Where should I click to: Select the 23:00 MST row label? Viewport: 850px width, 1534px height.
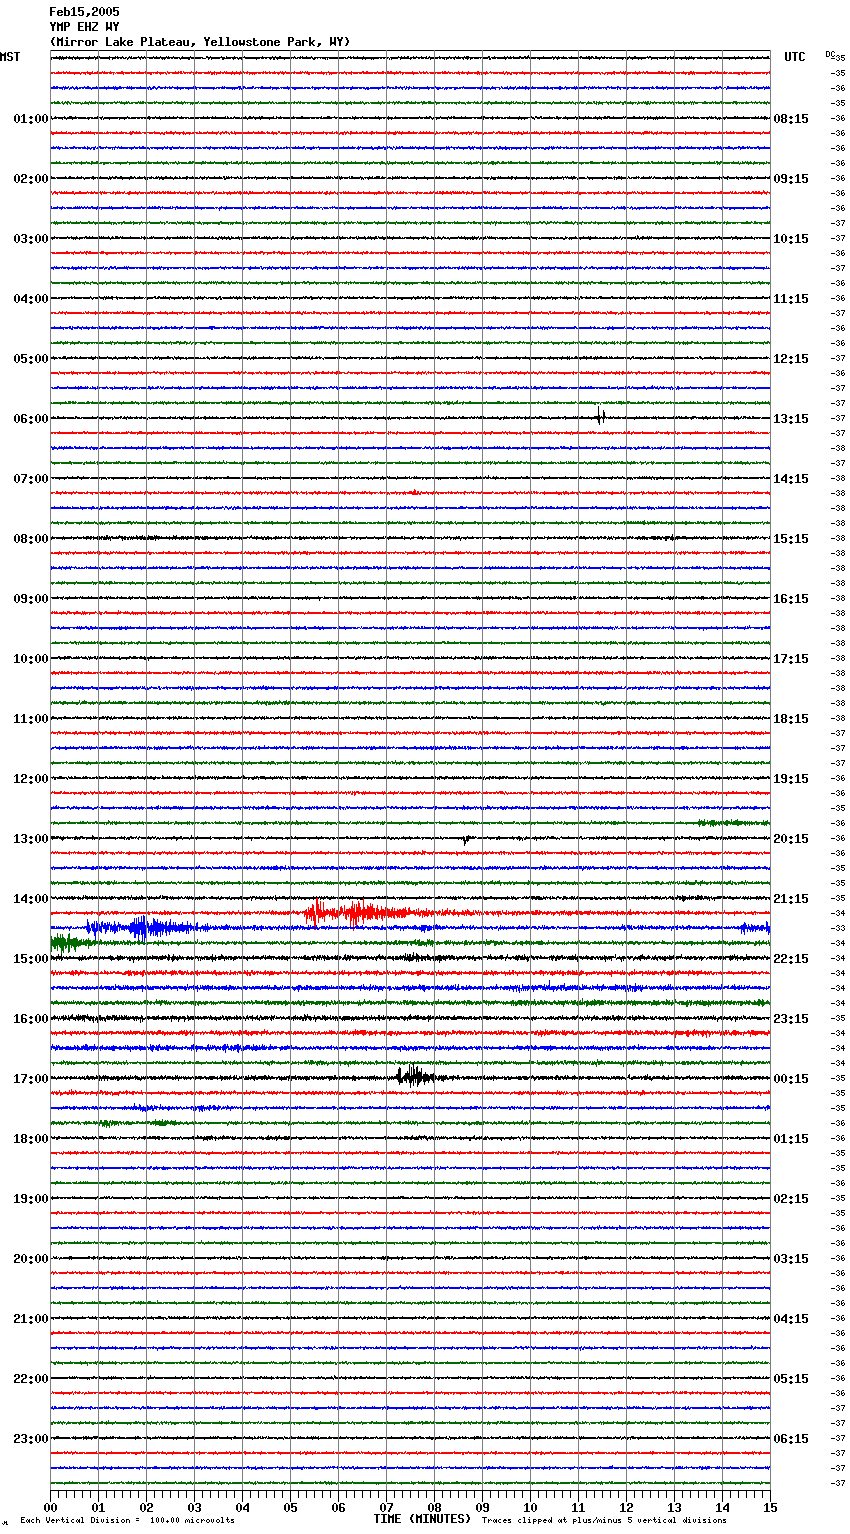click(31, 1439)
